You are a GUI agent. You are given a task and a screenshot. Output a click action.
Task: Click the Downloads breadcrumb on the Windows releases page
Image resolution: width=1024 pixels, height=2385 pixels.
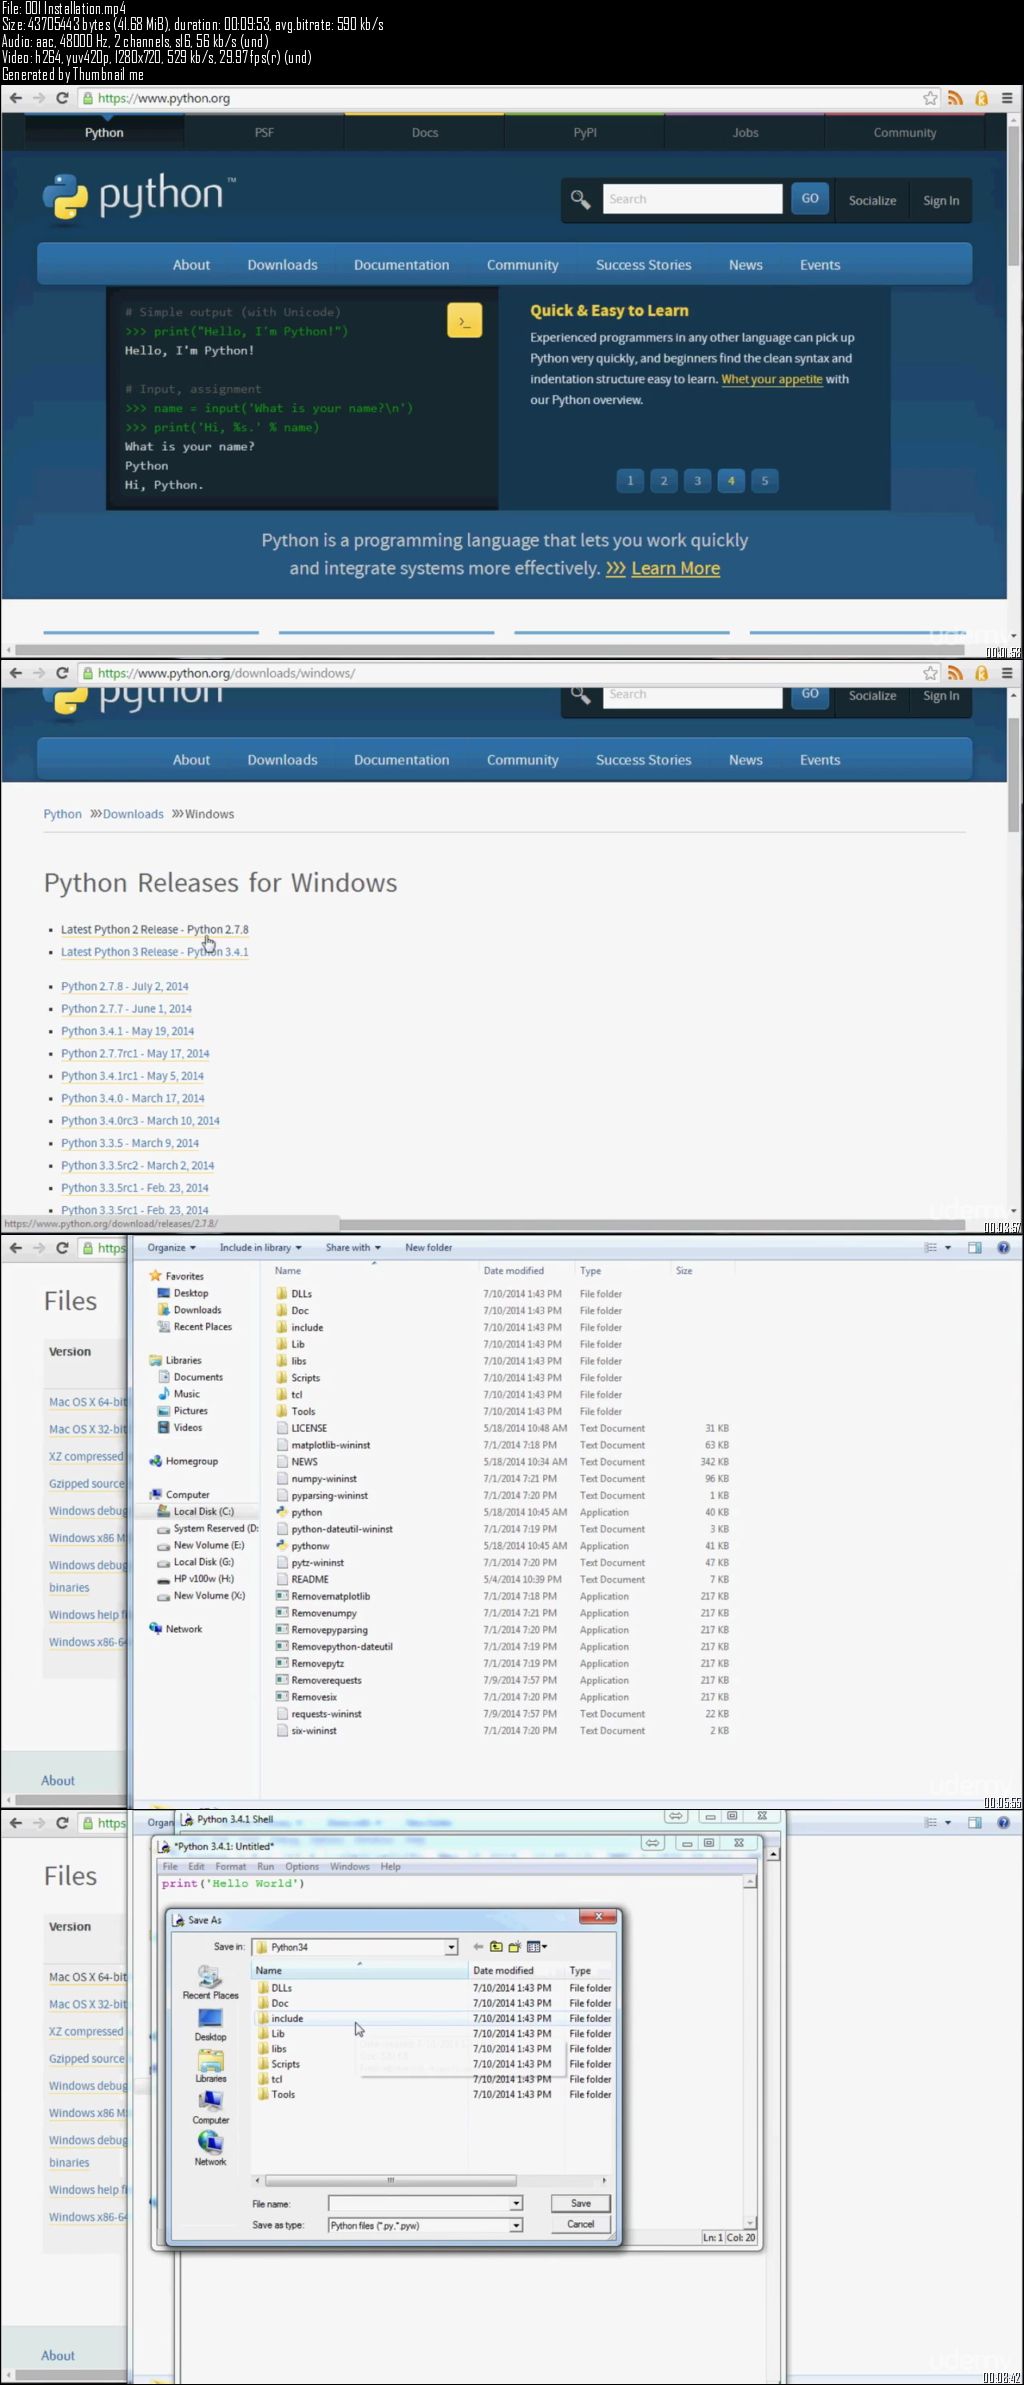click(133, 814)
